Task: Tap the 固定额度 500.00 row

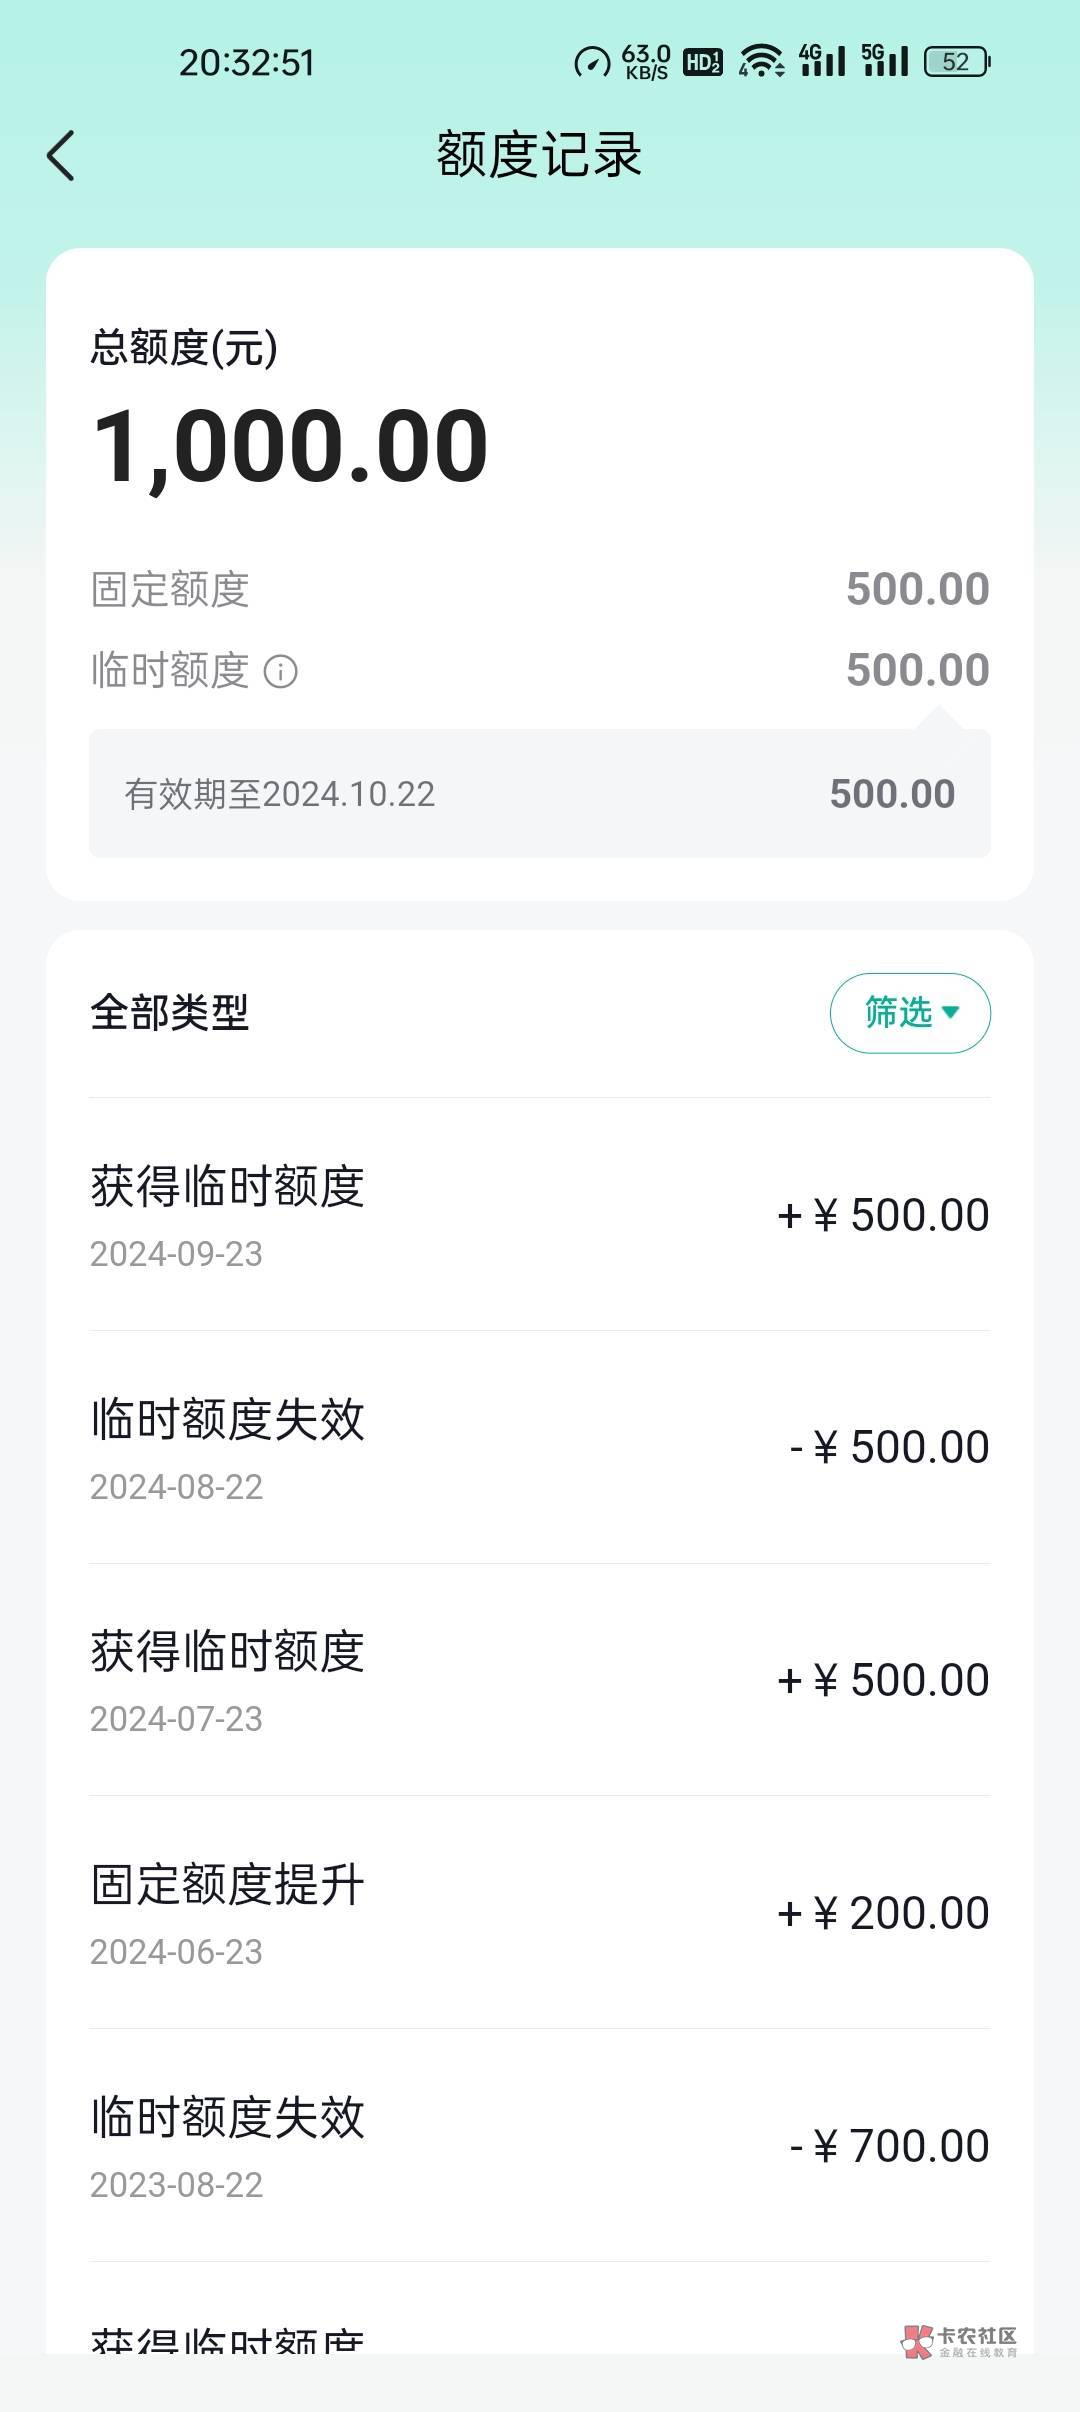Action: pos(540,589)
